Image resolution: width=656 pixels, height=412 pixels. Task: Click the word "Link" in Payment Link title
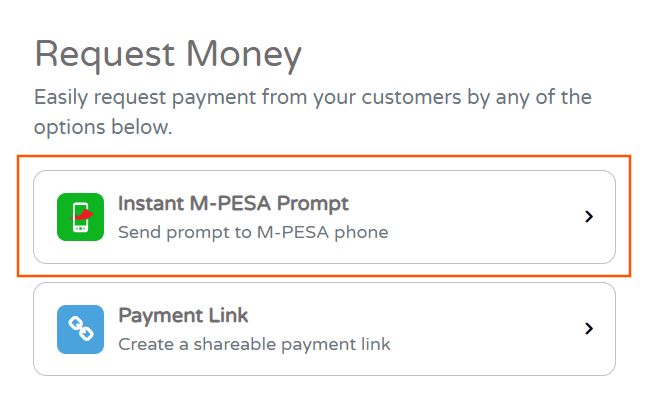point(228,316)
